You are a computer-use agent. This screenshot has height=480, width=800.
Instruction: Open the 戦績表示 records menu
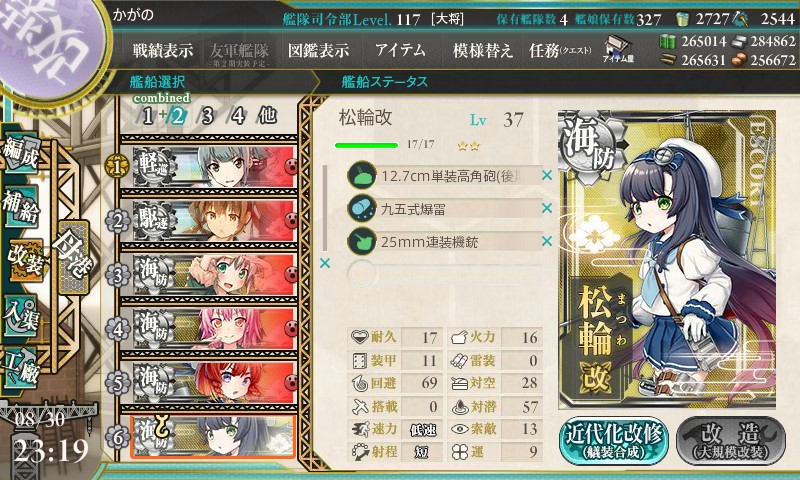point(163,50)
